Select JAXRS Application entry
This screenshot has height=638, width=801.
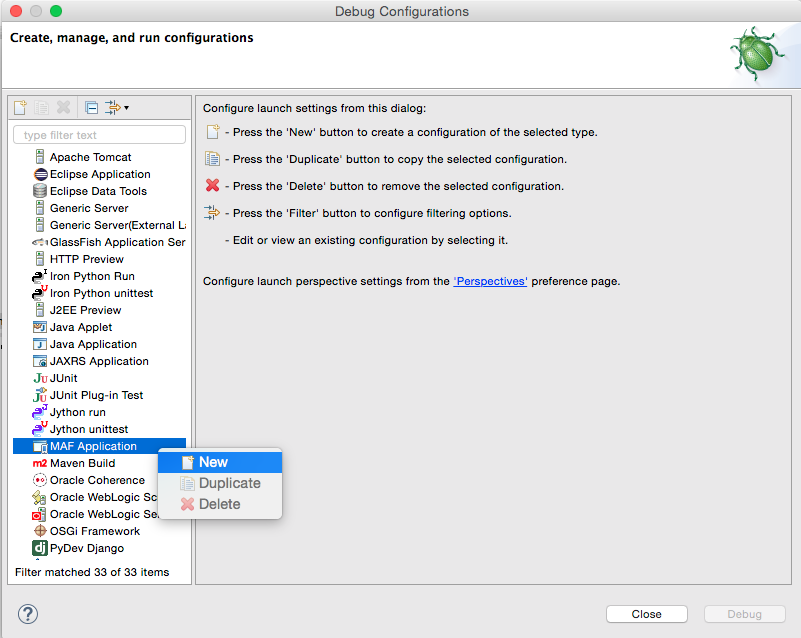click(x=99, y=361)
